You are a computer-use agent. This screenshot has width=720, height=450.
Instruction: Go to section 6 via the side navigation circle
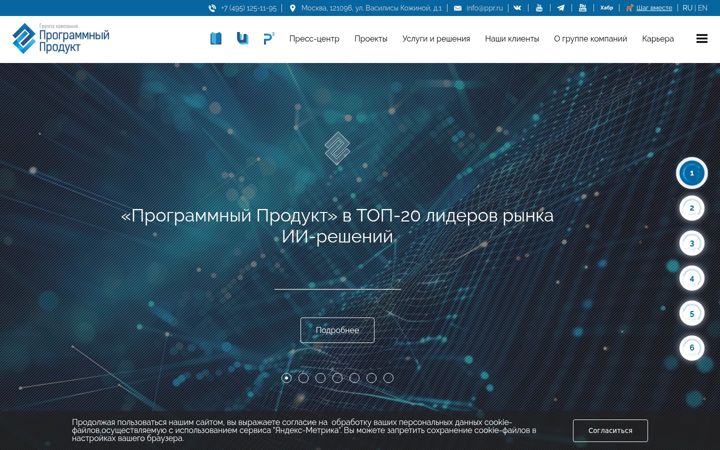click(x=692, y=348)
